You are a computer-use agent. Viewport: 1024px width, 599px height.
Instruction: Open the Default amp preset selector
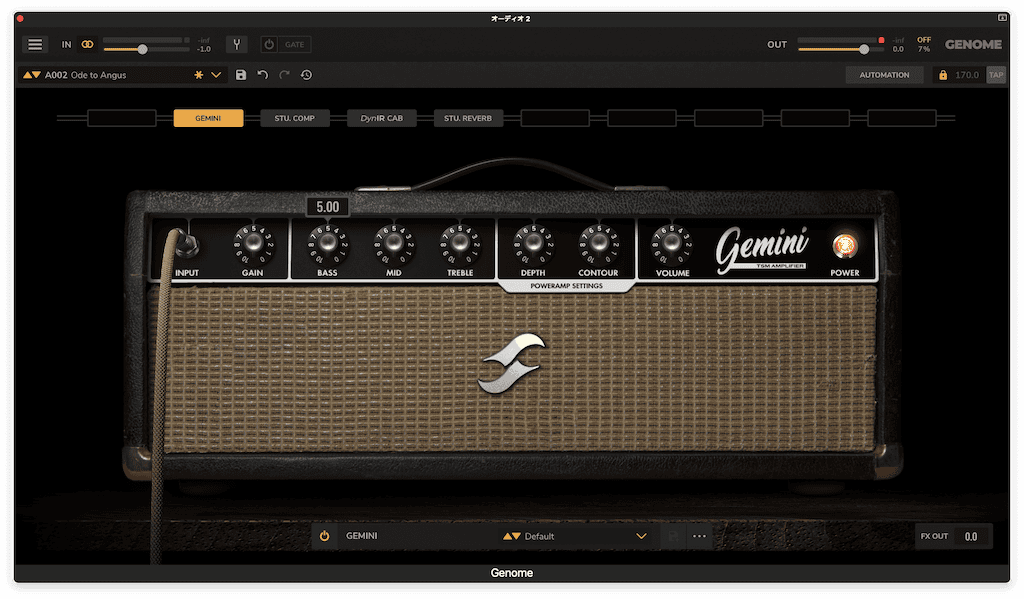click(577, 536)
